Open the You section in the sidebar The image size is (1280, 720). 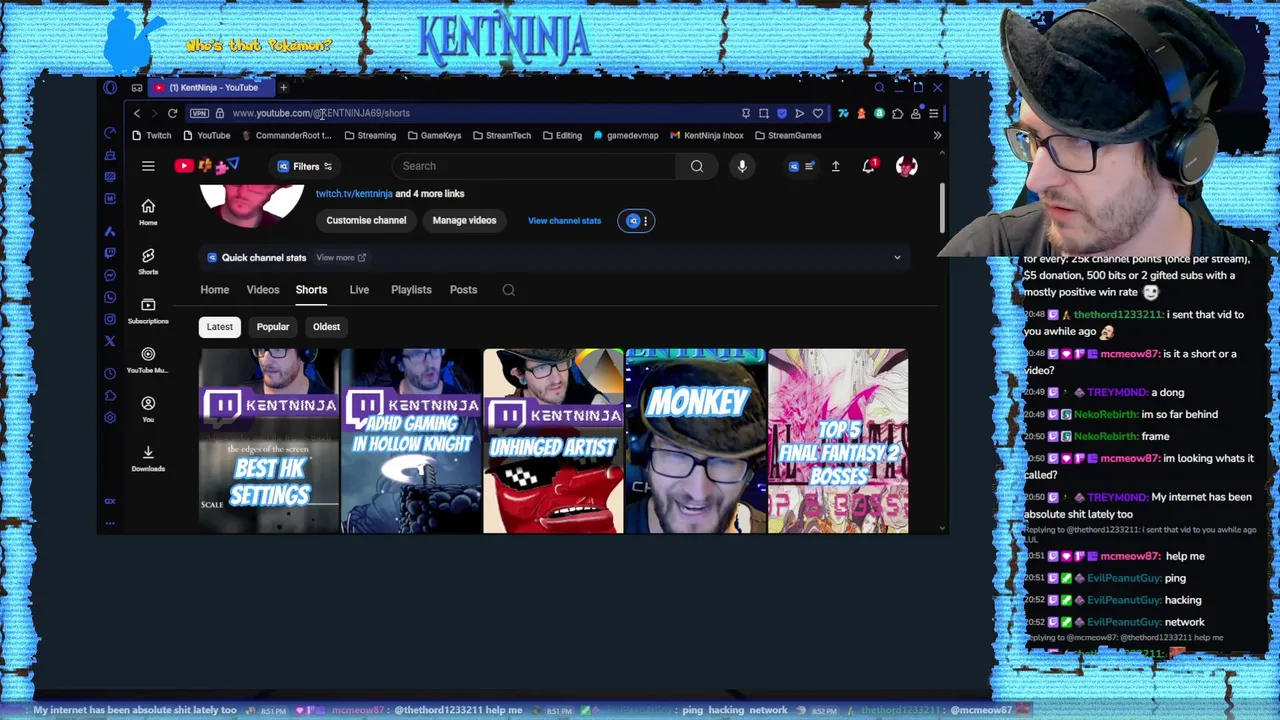(x=148, y=409)
